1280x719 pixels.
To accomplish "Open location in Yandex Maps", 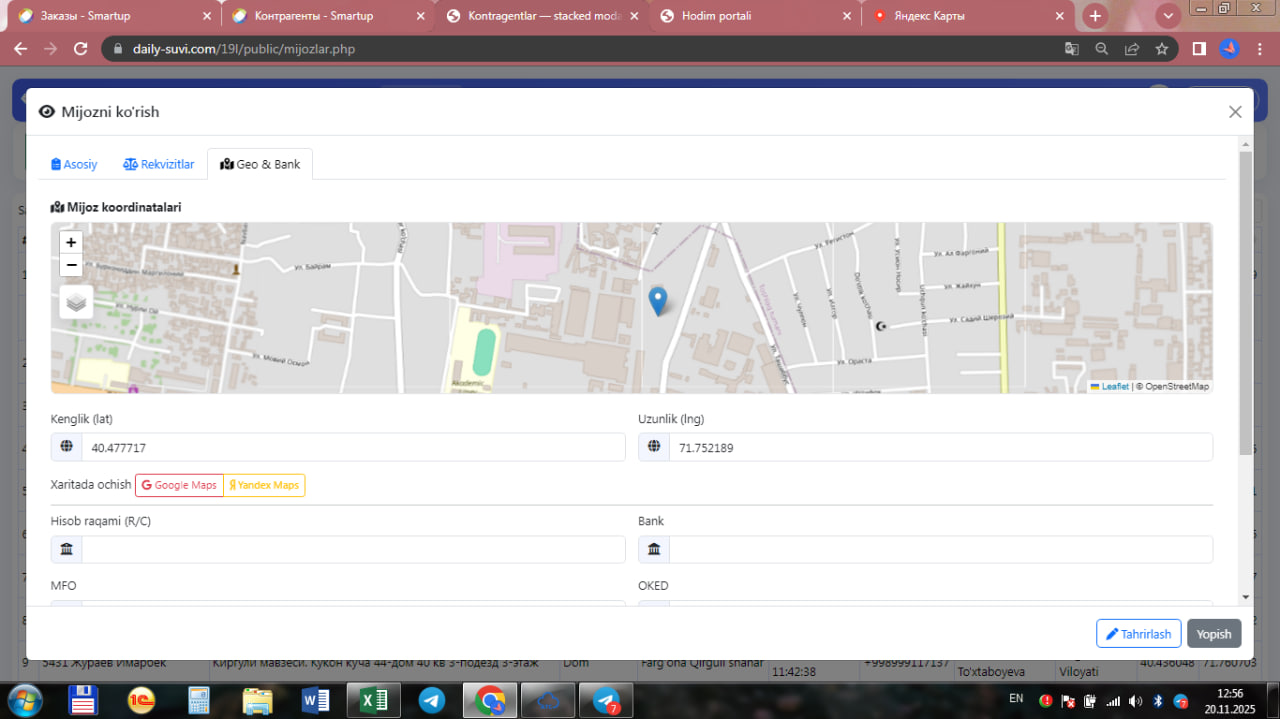I will tap(264, 485).
